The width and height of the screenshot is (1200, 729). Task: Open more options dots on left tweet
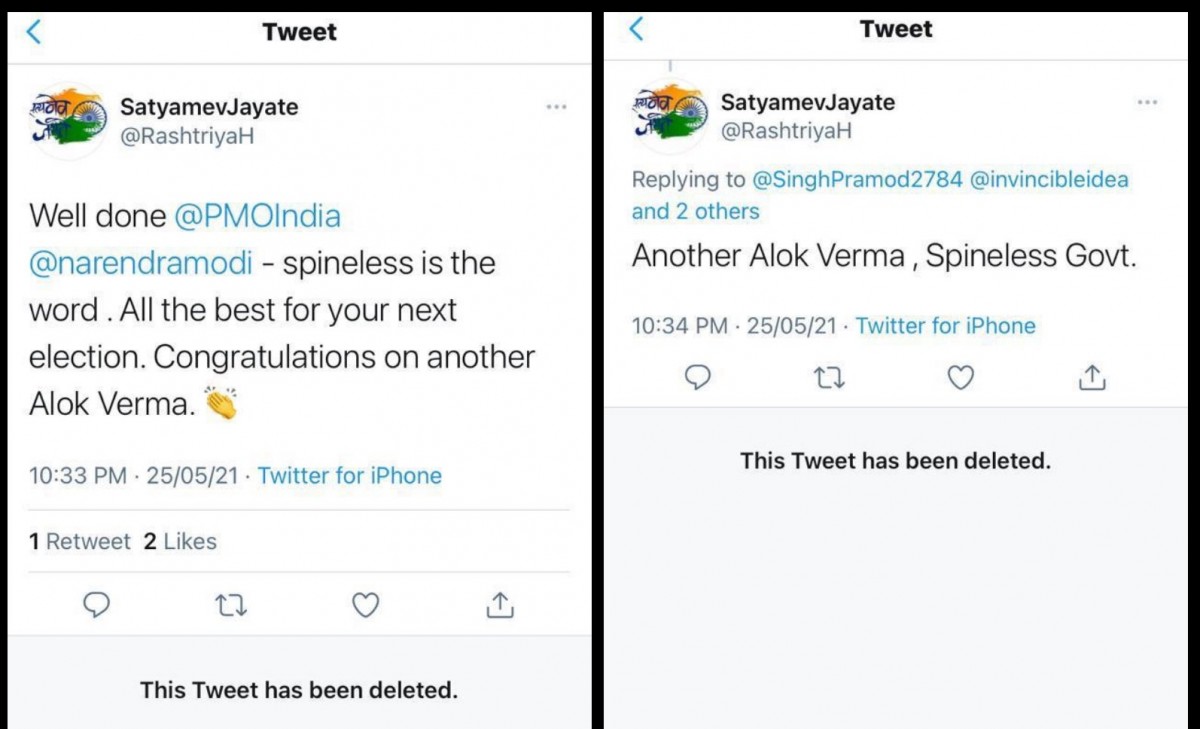556,107
